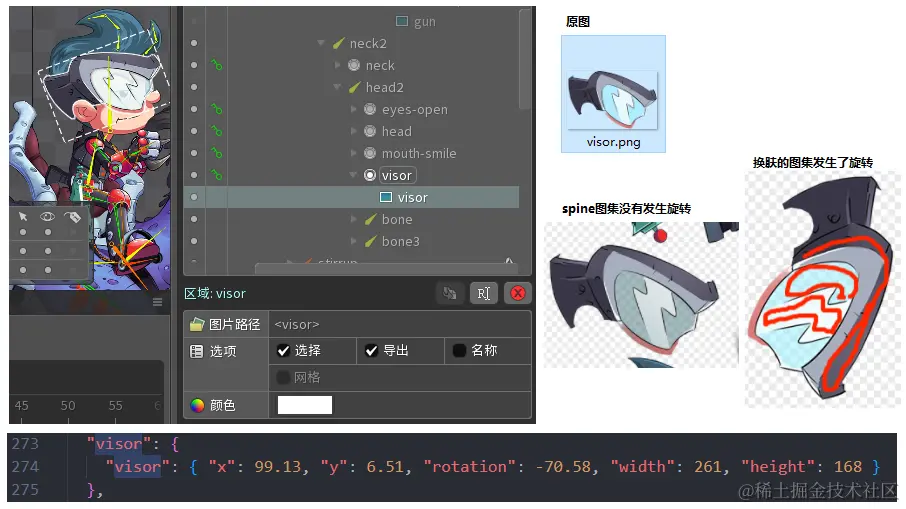Click the neck2 bone icon

coord(339,43)
